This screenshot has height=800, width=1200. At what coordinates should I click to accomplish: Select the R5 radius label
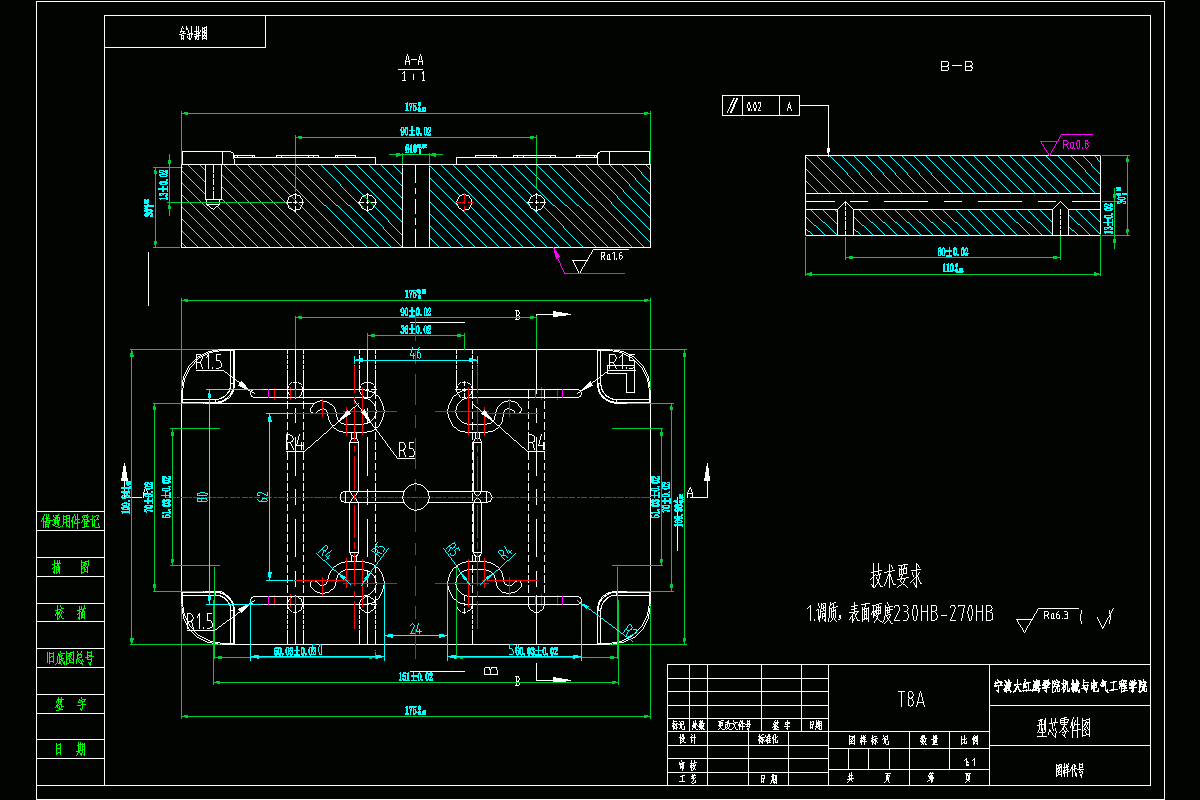click(x=406, y=450)
